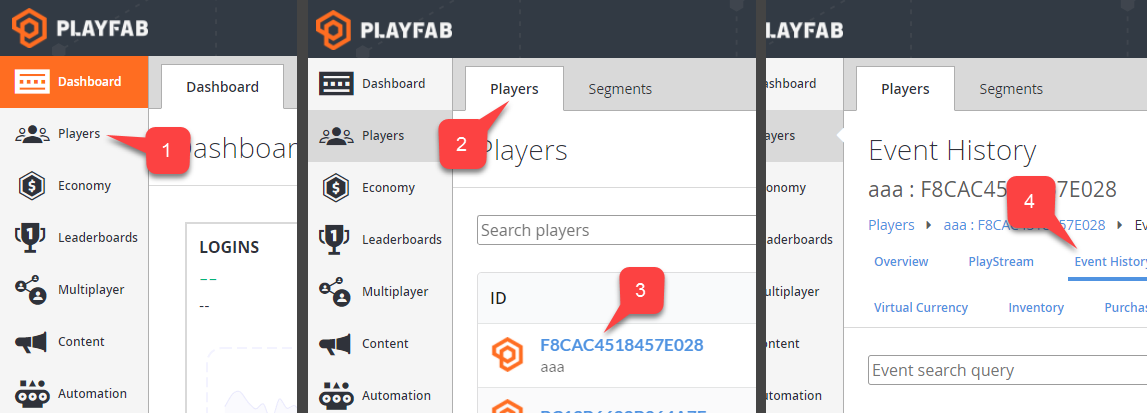Screen dimensions: 1147x413
Task: Click Players breadcrumb link under Event History title
Action: click(891, 224)
